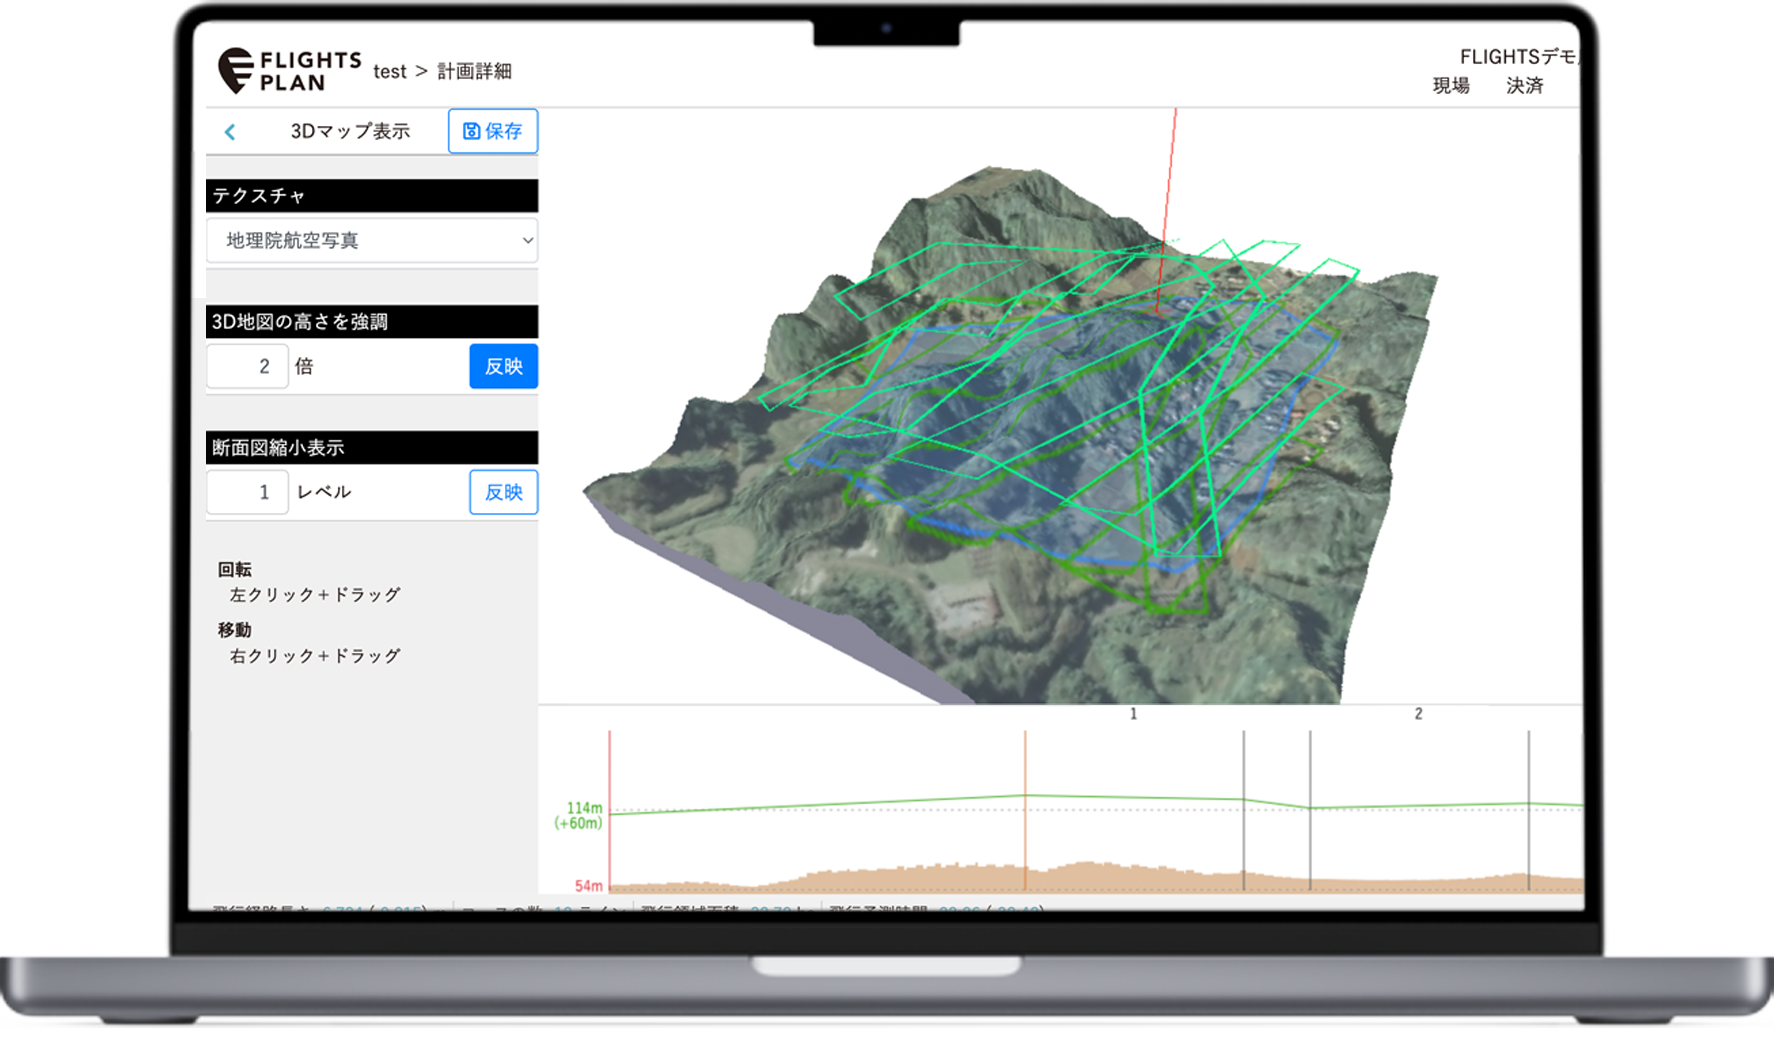Click the floppy disk icon in 保存 button
1780x1040 pixels.
click(471, 131)
